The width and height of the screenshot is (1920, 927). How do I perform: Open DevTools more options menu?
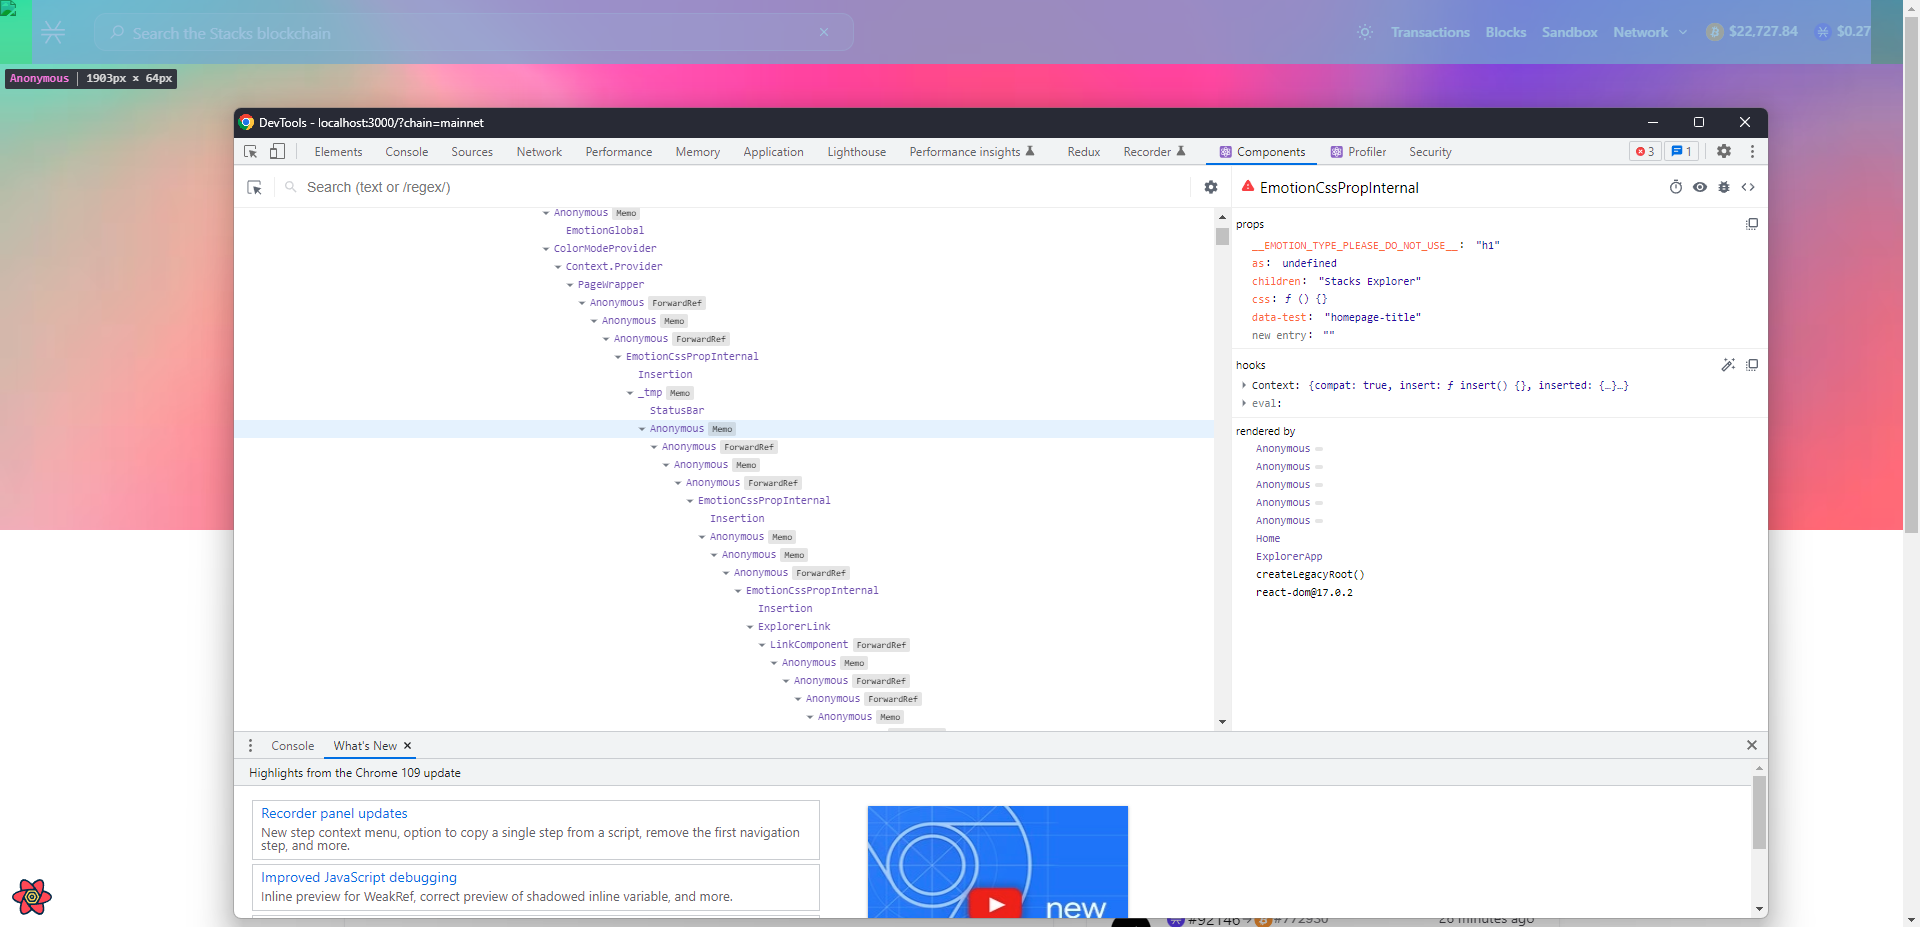point(1752,151)
